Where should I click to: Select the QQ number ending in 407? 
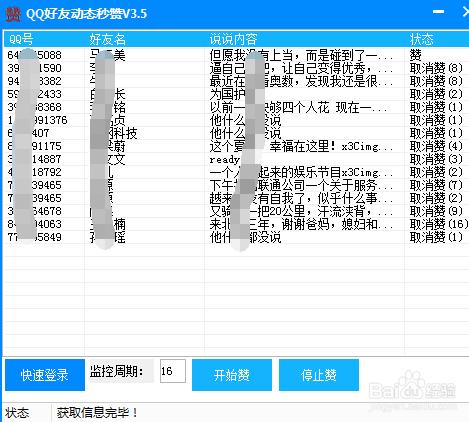point(28,133)
